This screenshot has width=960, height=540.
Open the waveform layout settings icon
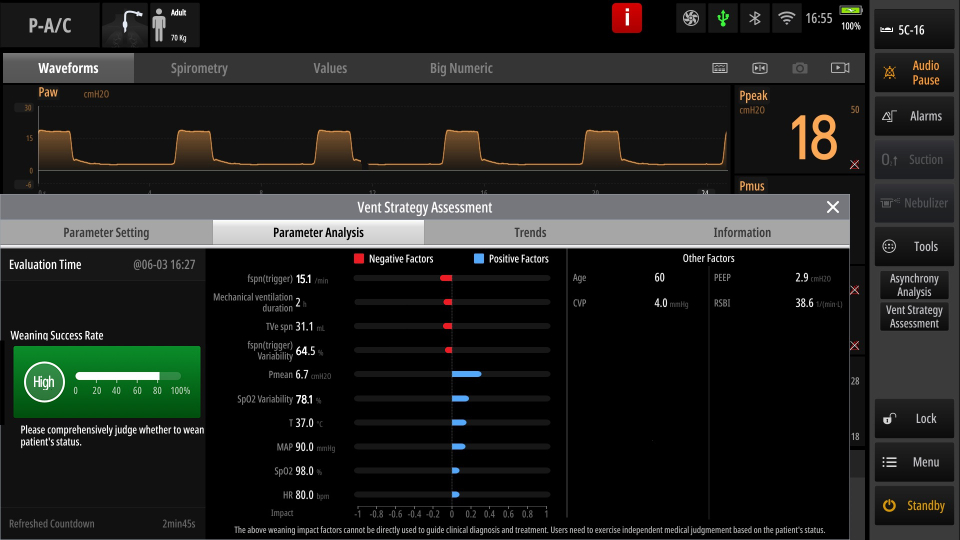[720, 68]
